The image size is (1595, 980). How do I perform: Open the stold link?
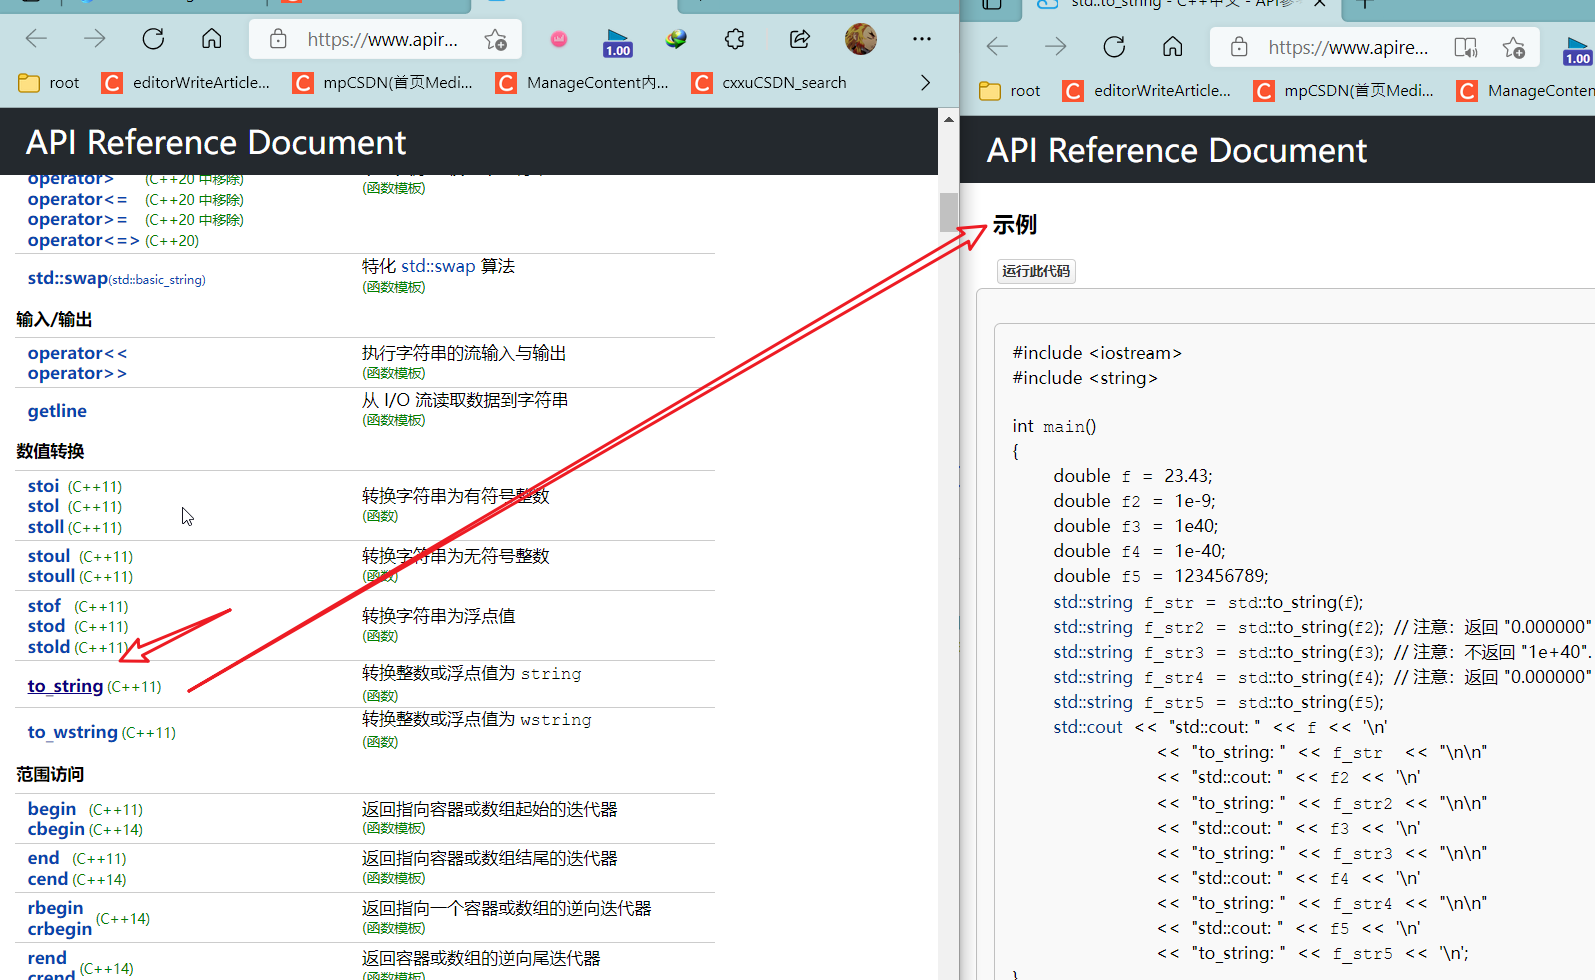tap(48, 647)
